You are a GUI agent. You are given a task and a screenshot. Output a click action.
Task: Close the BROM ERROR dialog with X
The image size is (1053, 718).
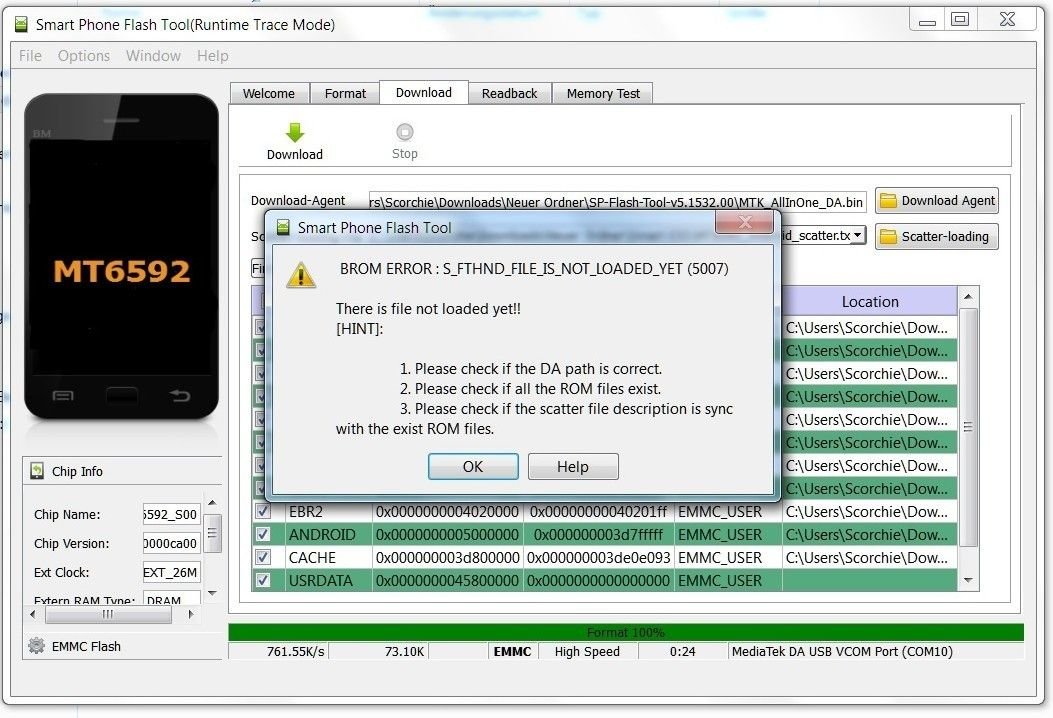click(744, 222)
